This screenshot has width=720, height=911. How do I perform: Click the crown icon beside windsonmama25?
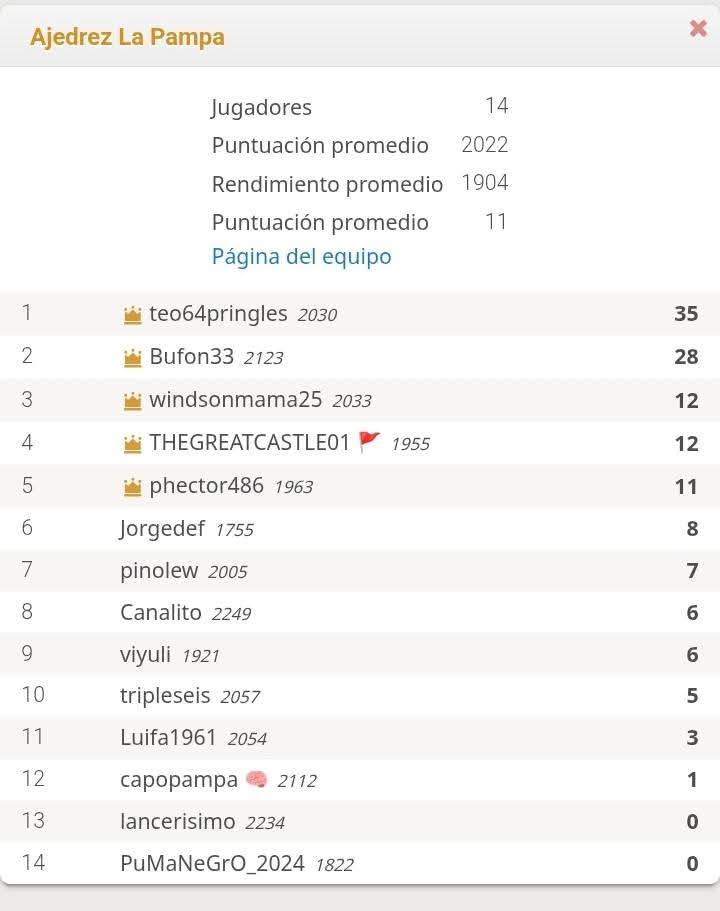point(132,400)
